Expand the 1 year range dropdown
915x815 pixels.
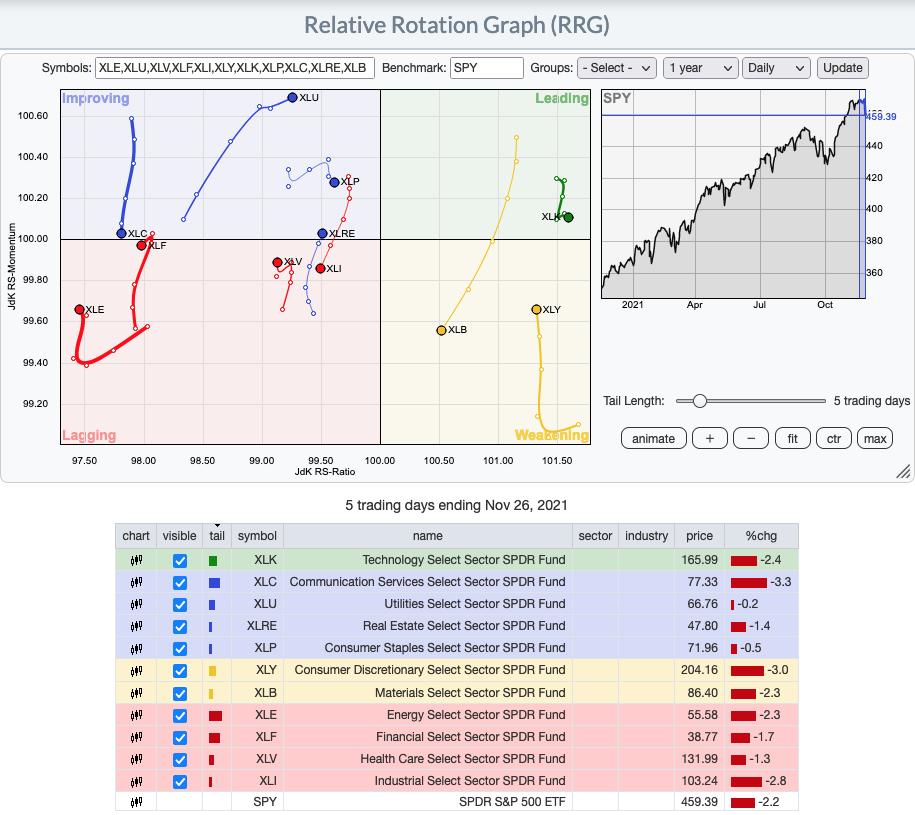point(699,68)
